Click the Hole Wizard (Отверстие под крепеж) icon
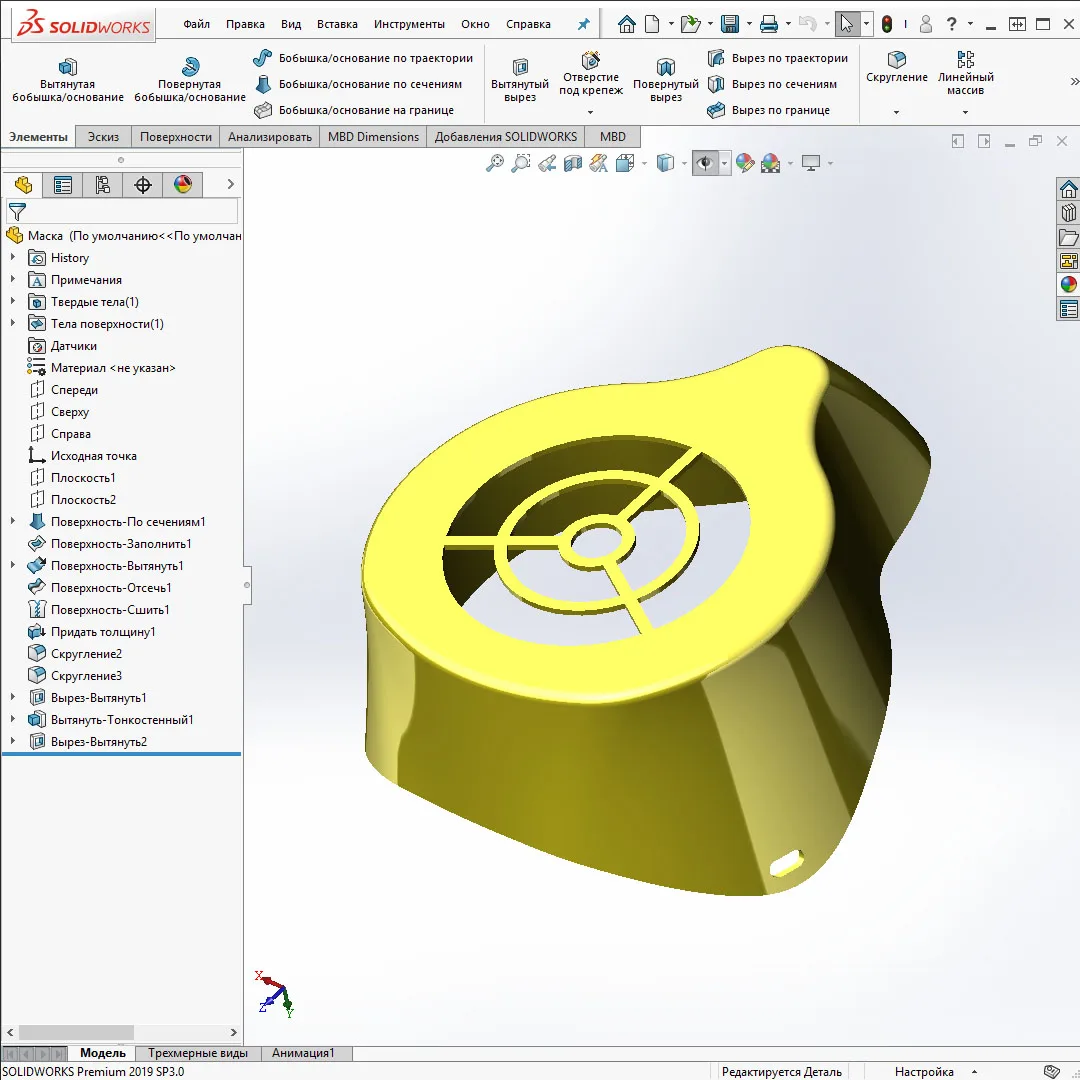This screenshot has width=1080, height=1080. click(x=591, y=60)
